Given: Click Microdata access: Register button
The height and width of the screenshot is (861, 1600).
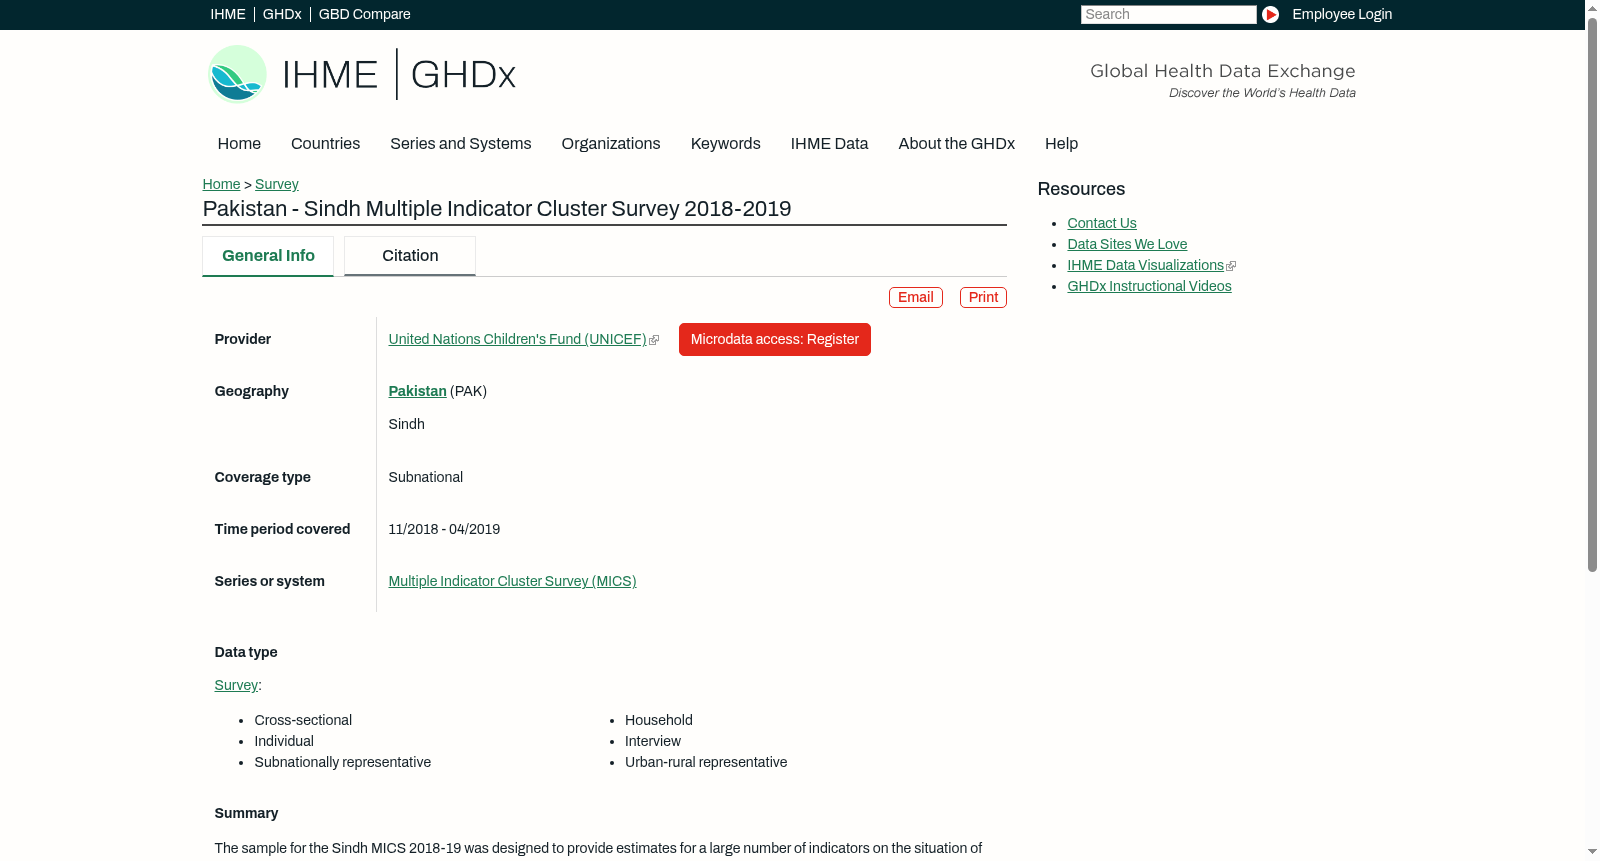Looking at the screenshot, I should pos(775,339).
